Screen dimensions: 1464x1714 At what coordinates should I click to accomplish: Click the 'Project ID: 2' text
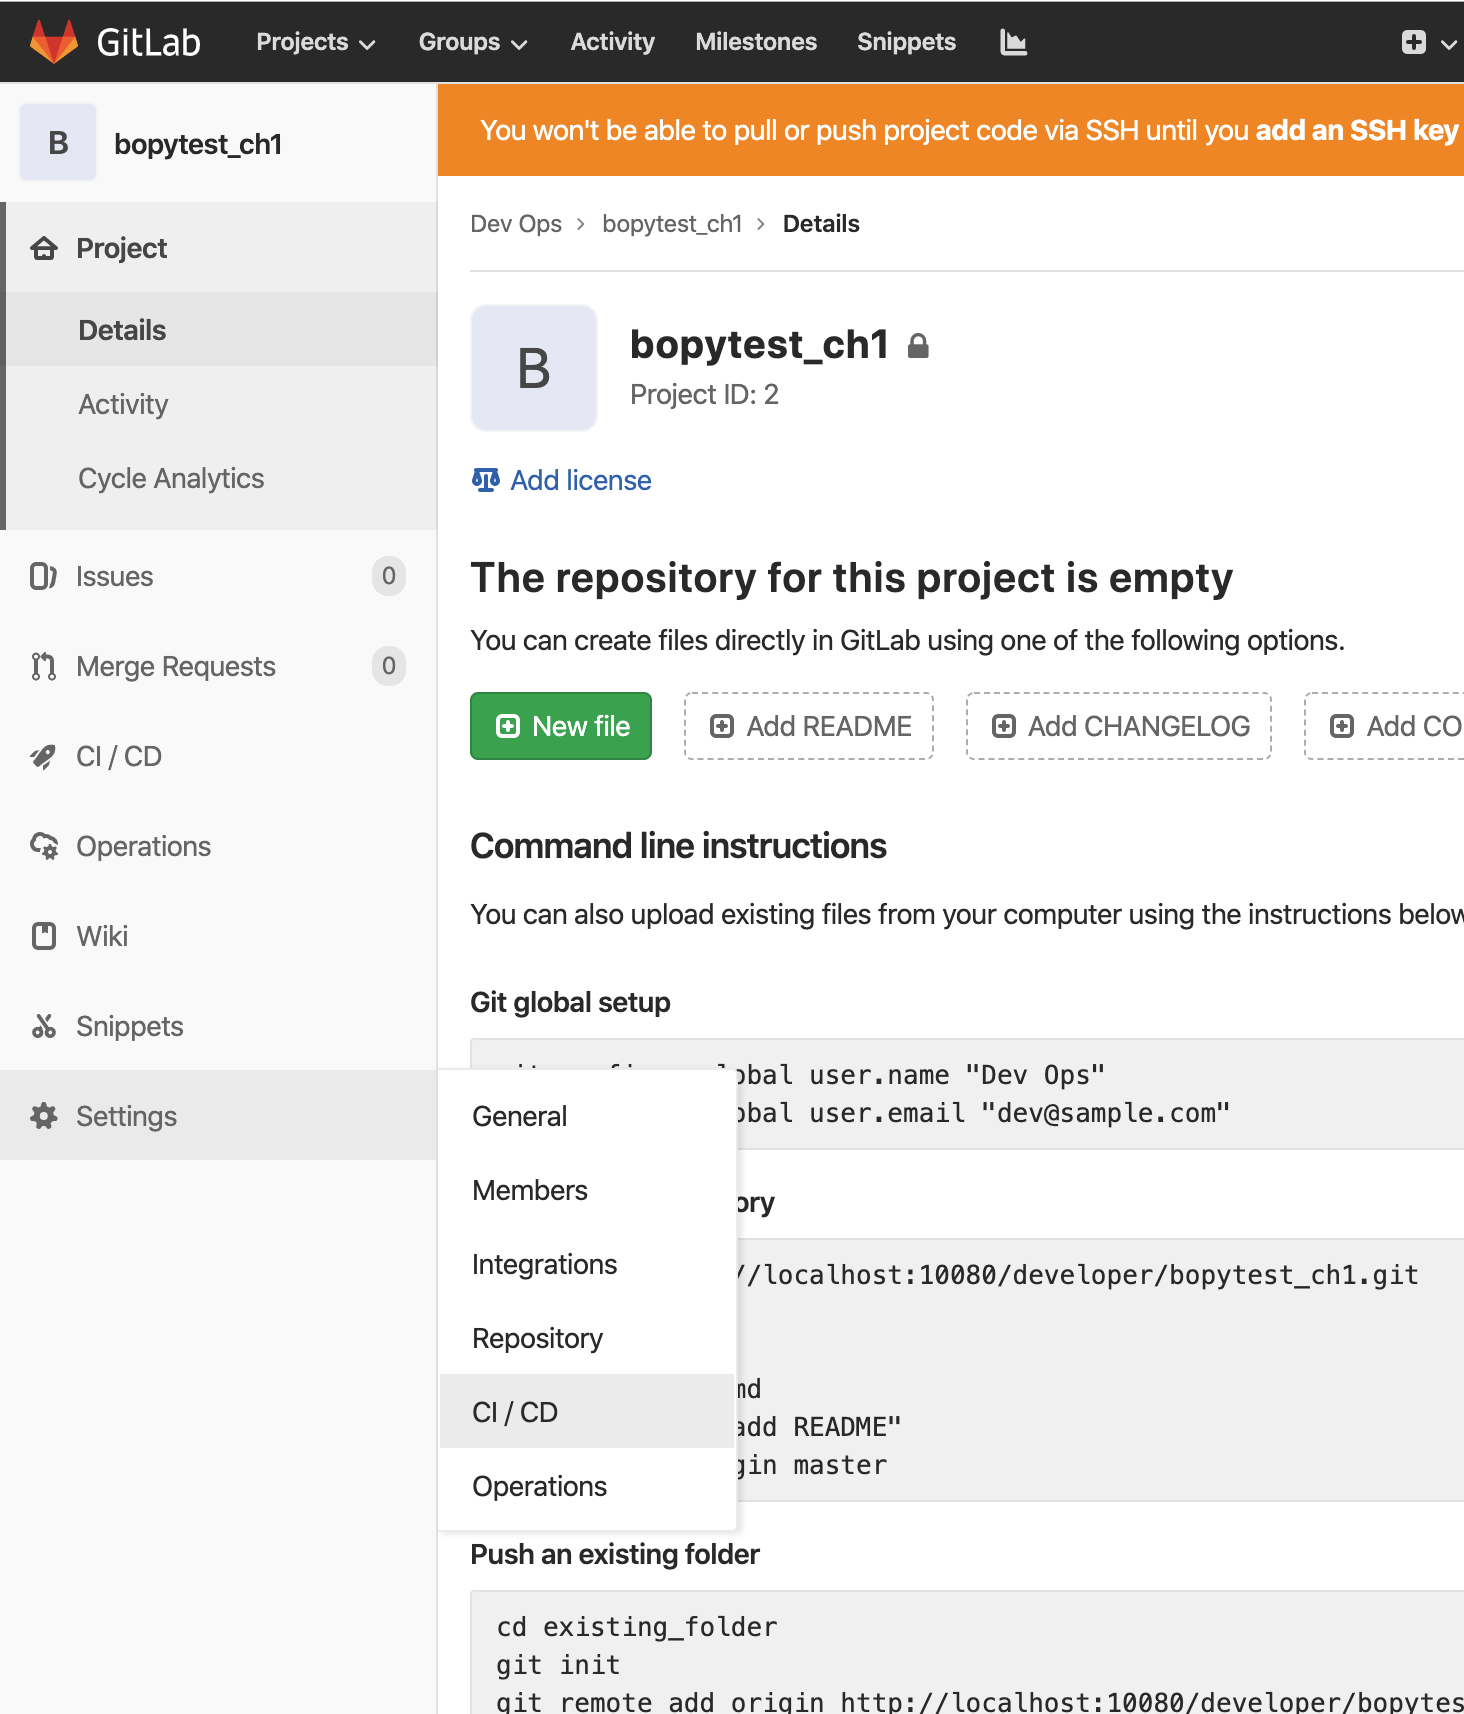coord(704,395)
